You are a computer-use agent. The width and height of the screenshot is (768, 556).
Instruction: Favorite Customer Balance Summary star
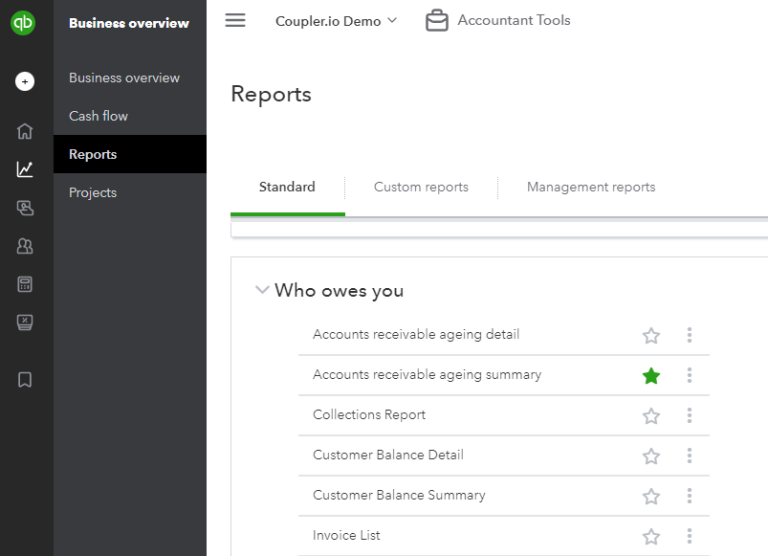click(x=651, y=496)
